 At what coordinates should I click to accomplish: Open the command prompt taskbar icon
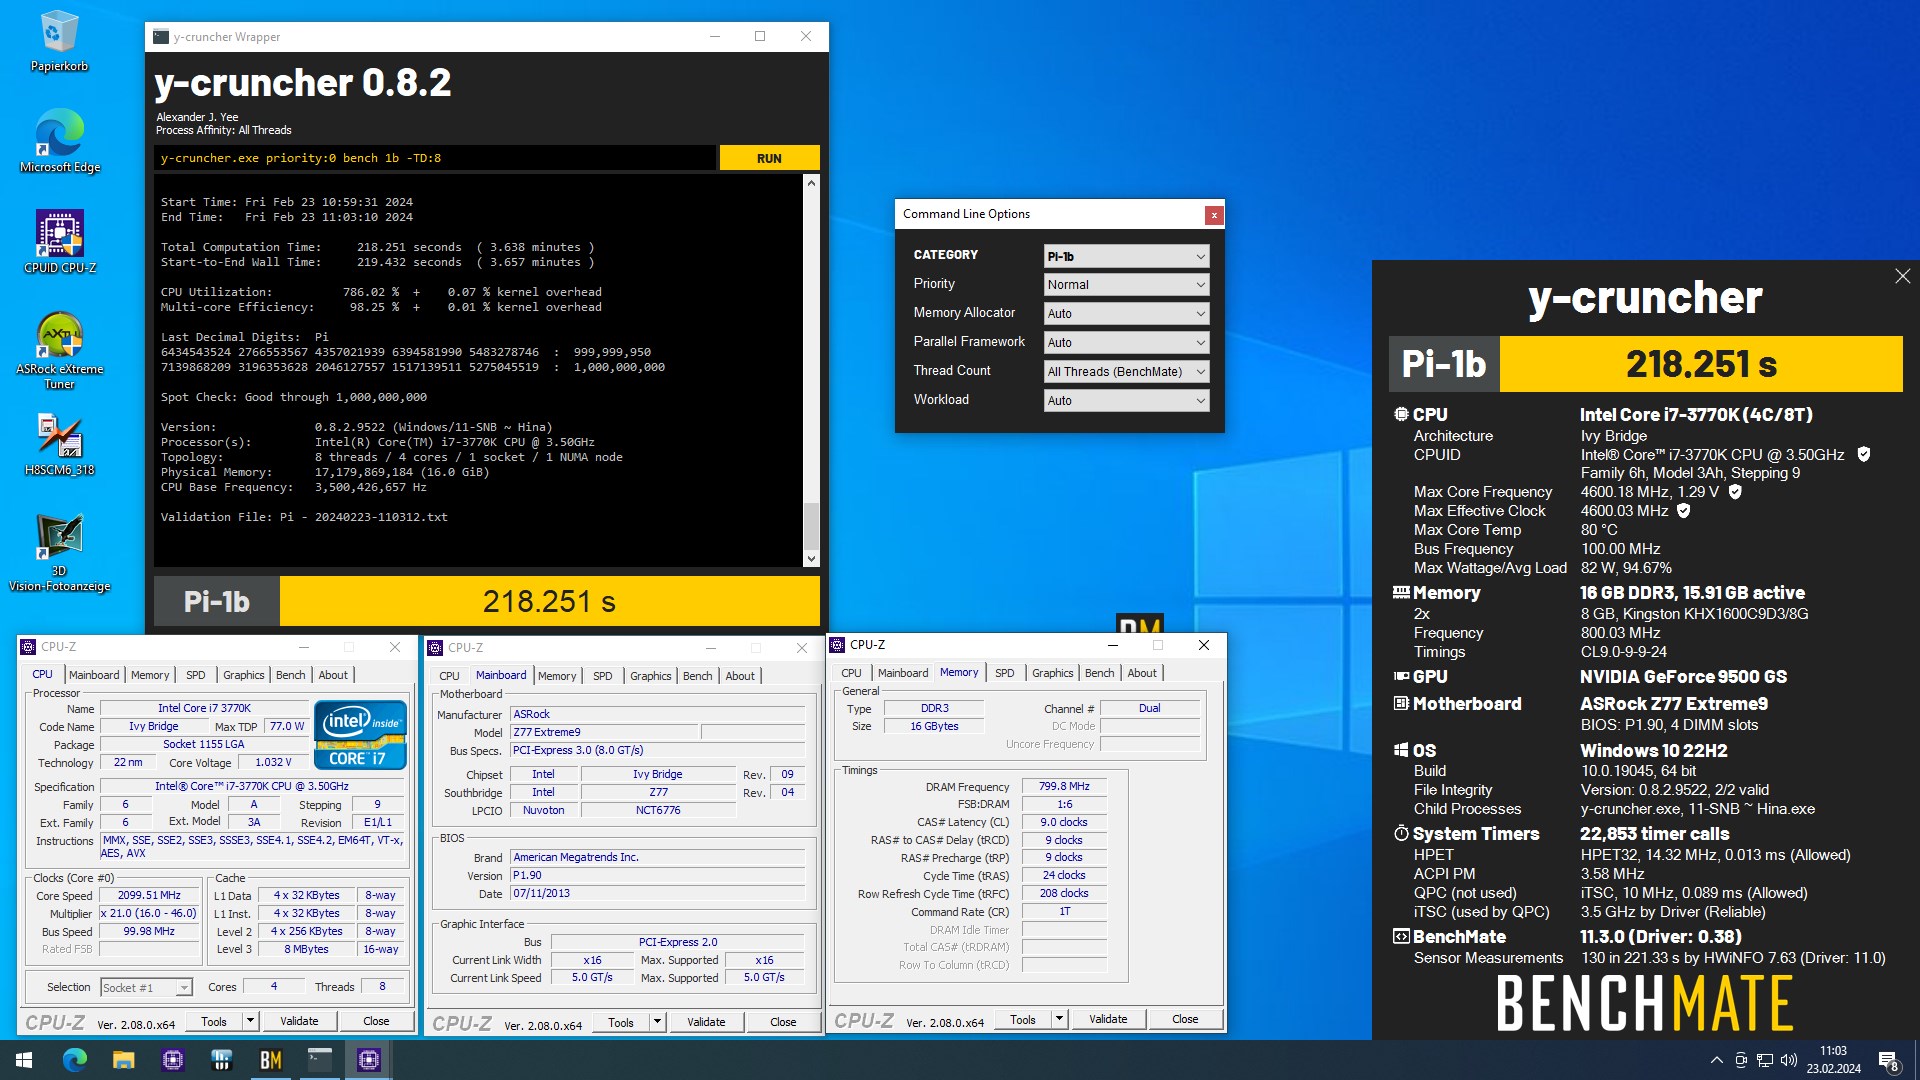pos(319,1060)
